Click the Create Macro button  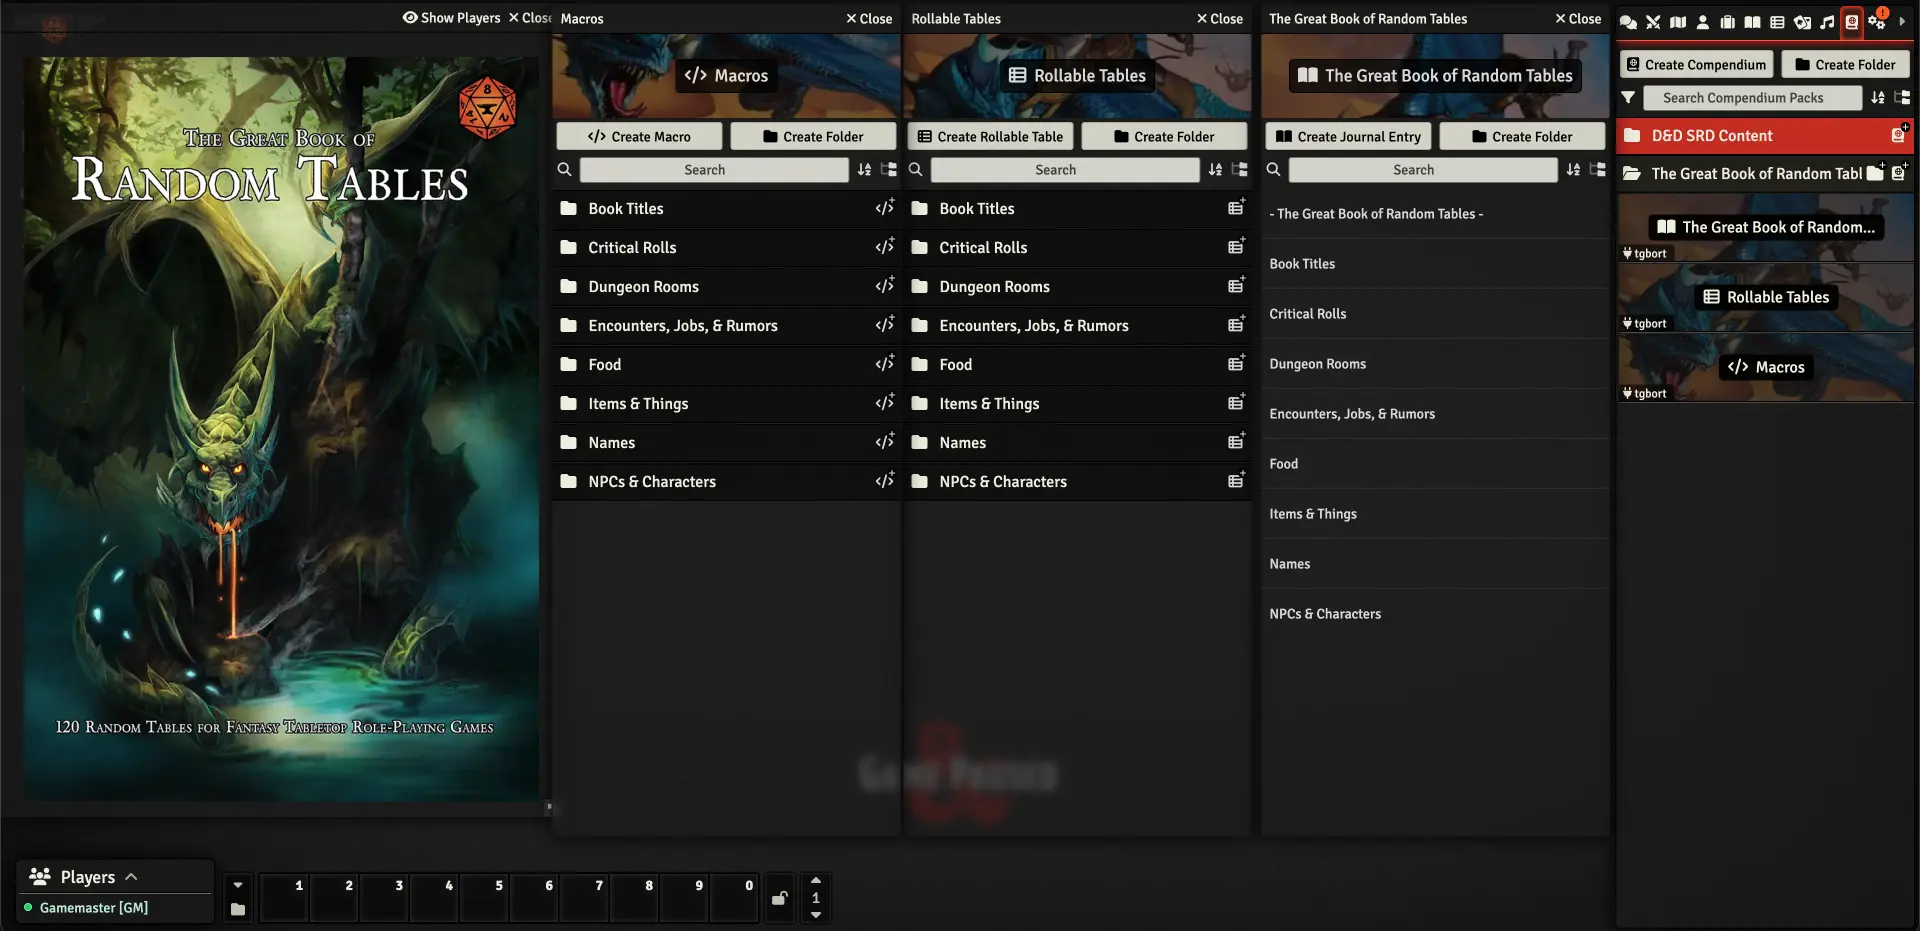[639, 136]
